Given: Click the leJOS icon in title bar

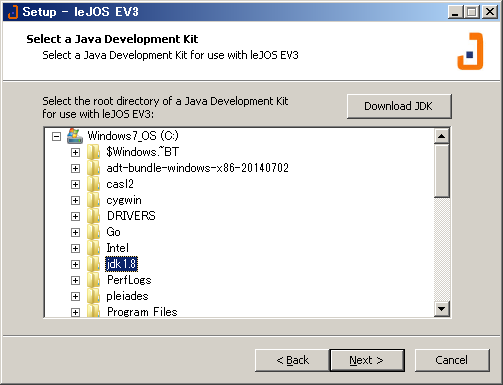Looking at the screenshot, I should [x=13, y=12].
